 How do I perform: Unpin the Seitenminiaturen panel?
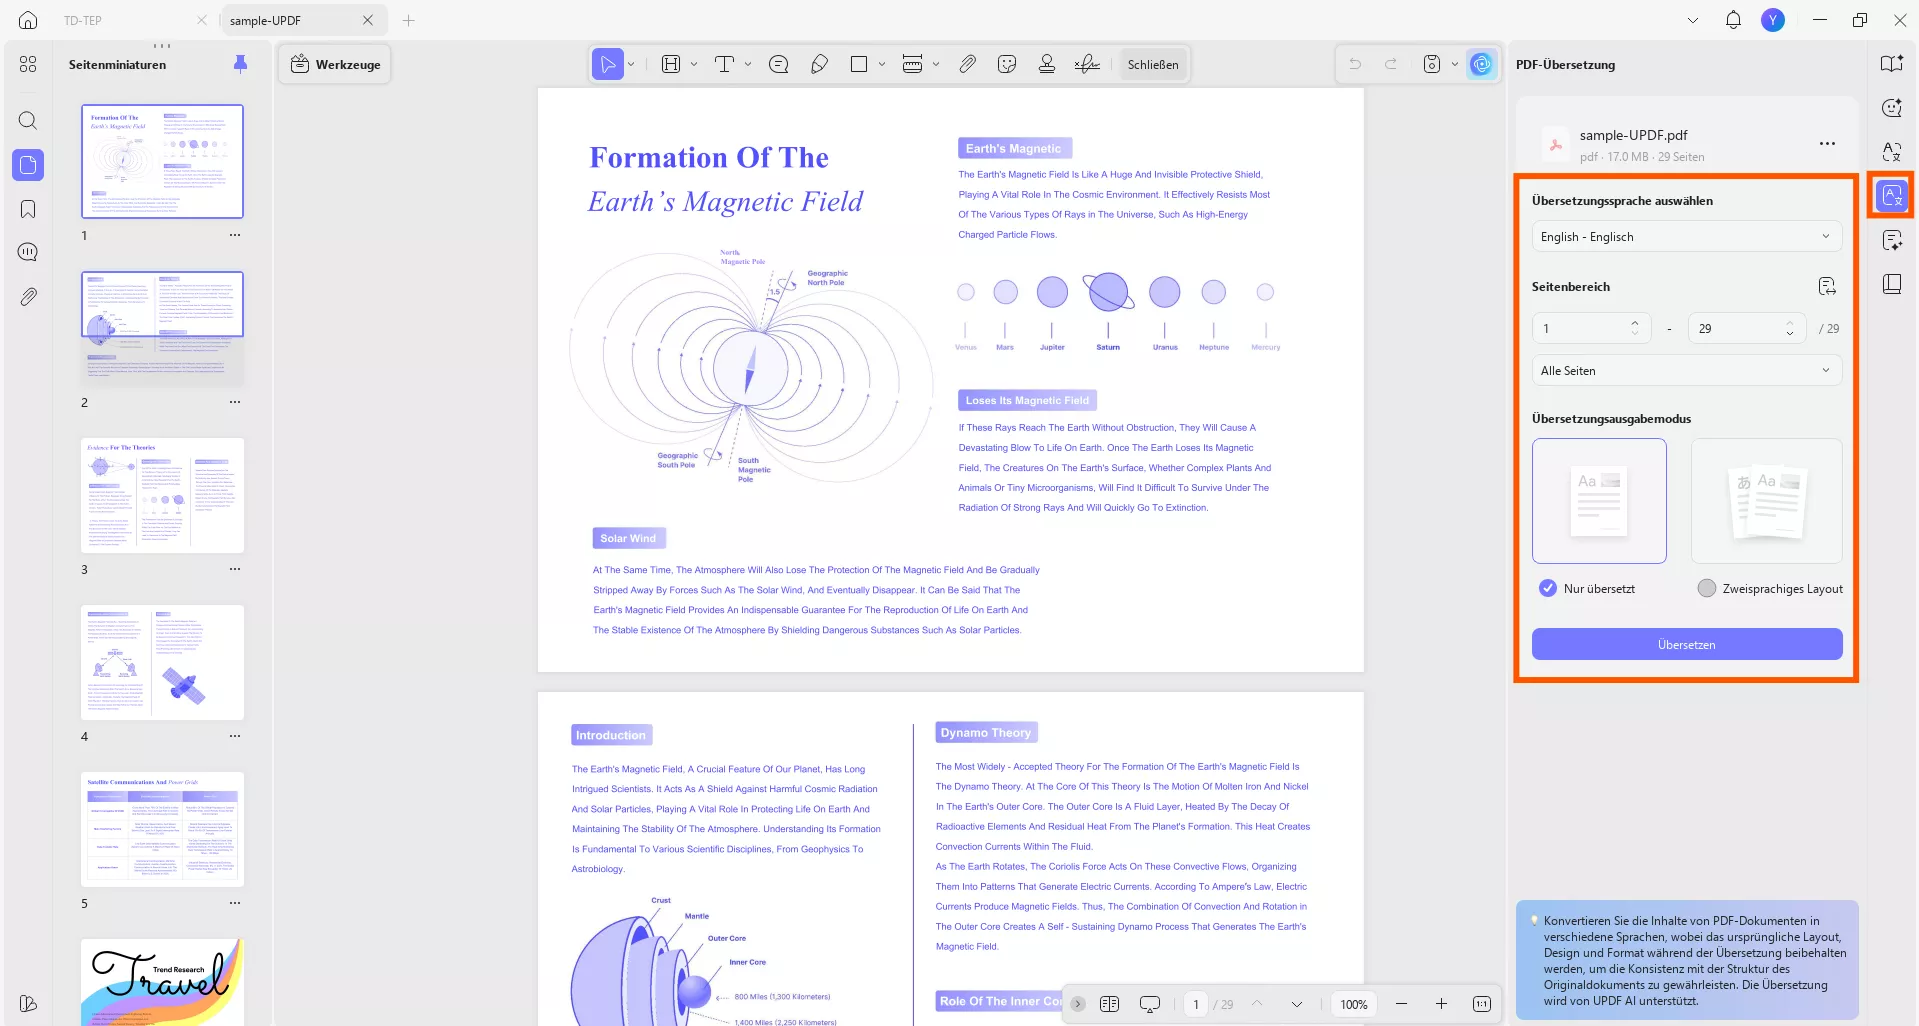[x=240, y=64]
